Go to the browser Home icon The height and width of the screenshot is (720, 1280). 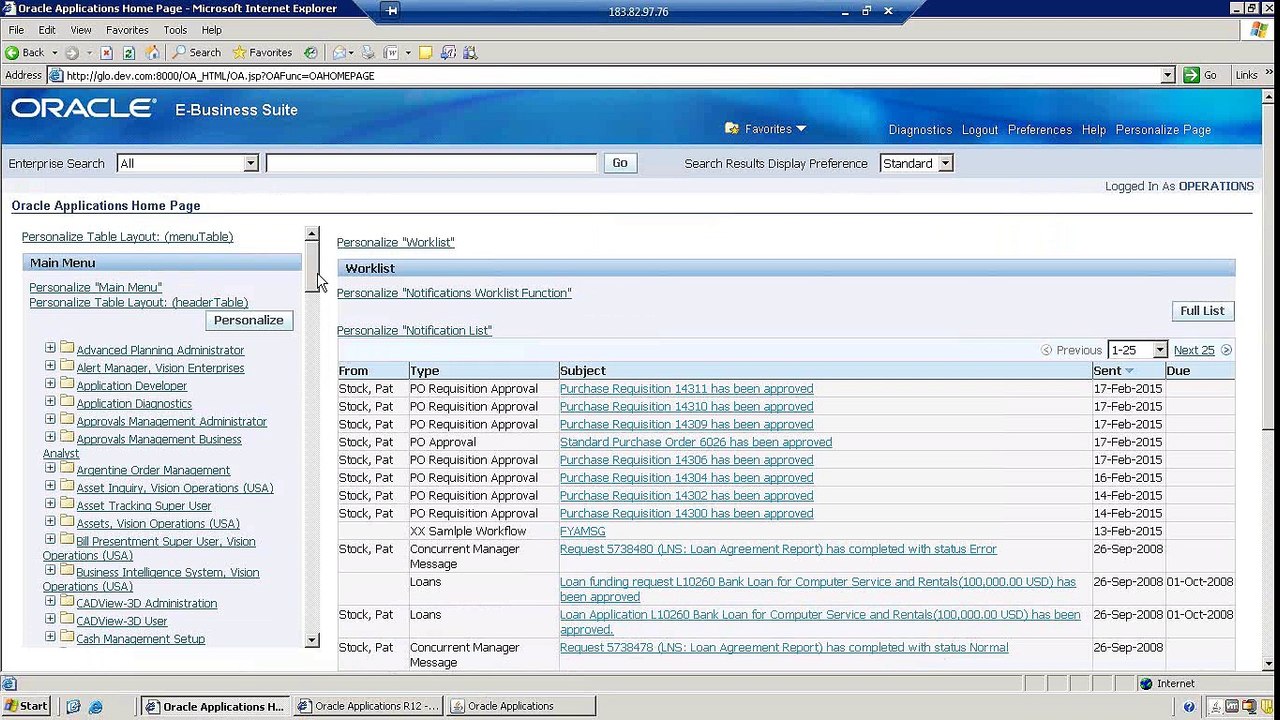click(x=152, y=52)
